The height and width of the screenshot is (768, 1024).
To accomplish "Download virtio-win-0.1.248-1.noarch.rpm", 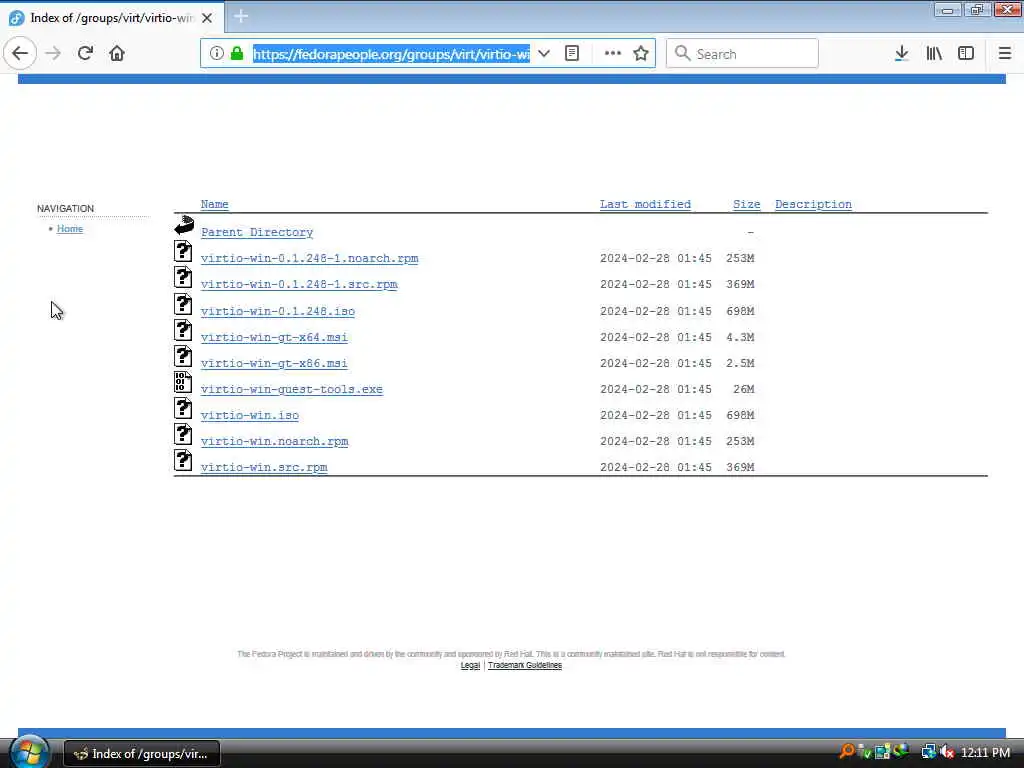I will (x=310, y=259).
